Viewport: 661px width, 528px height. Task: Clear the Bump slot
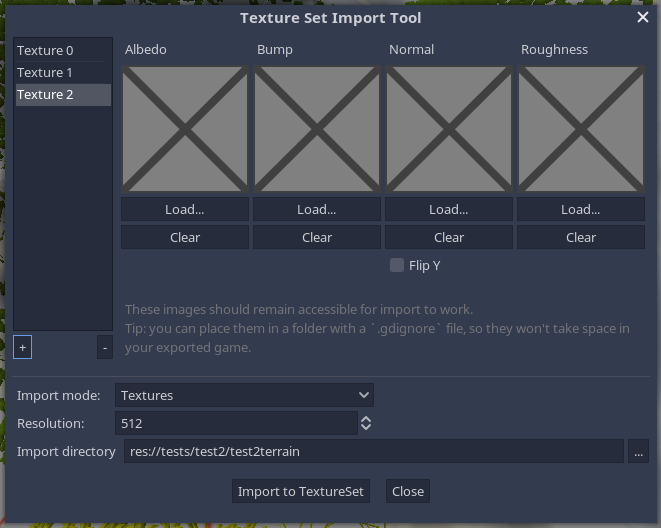pyautogui.click(x=317, y=237)
